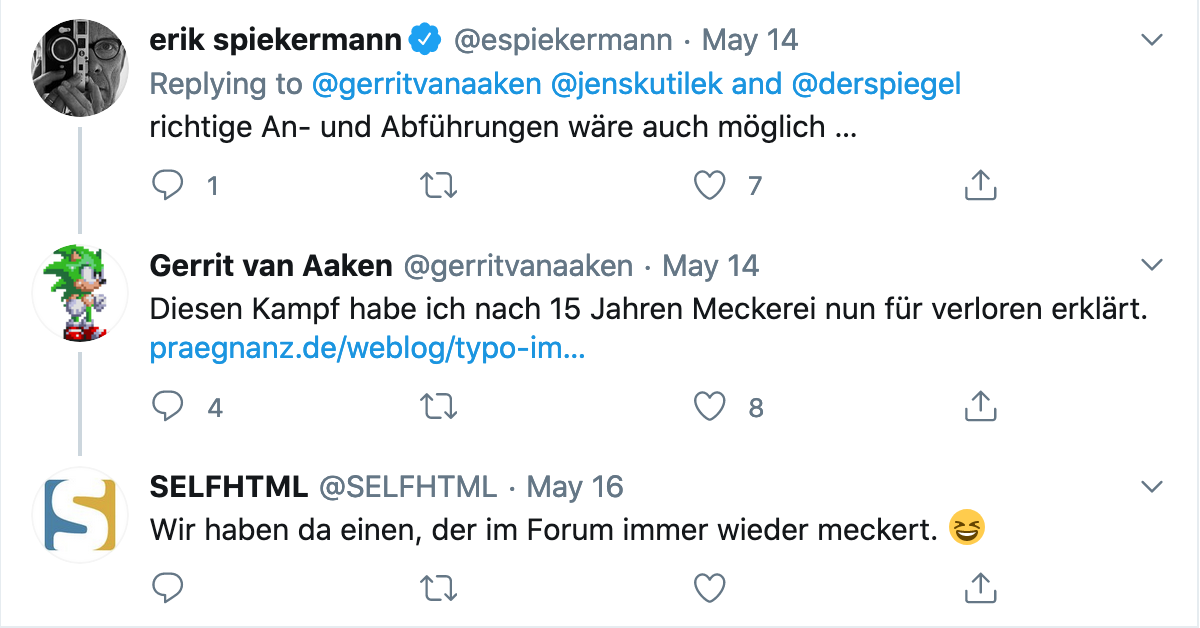Image resolution: width=1200 pixels, height=628 pixels.
Task: Open the @derspiegel mention link
Action: pyautogui.click(x=876, y=84)
